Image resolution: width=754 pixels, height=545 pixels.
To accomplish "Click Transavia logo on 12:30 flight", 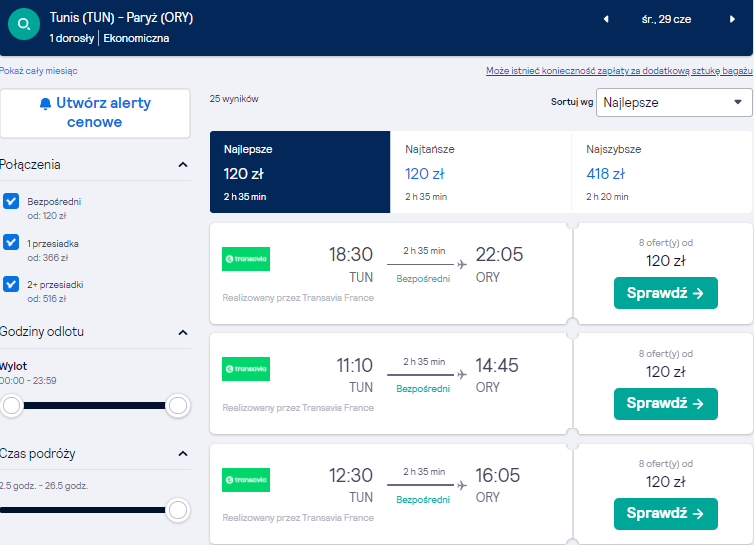I will (246, 480).
